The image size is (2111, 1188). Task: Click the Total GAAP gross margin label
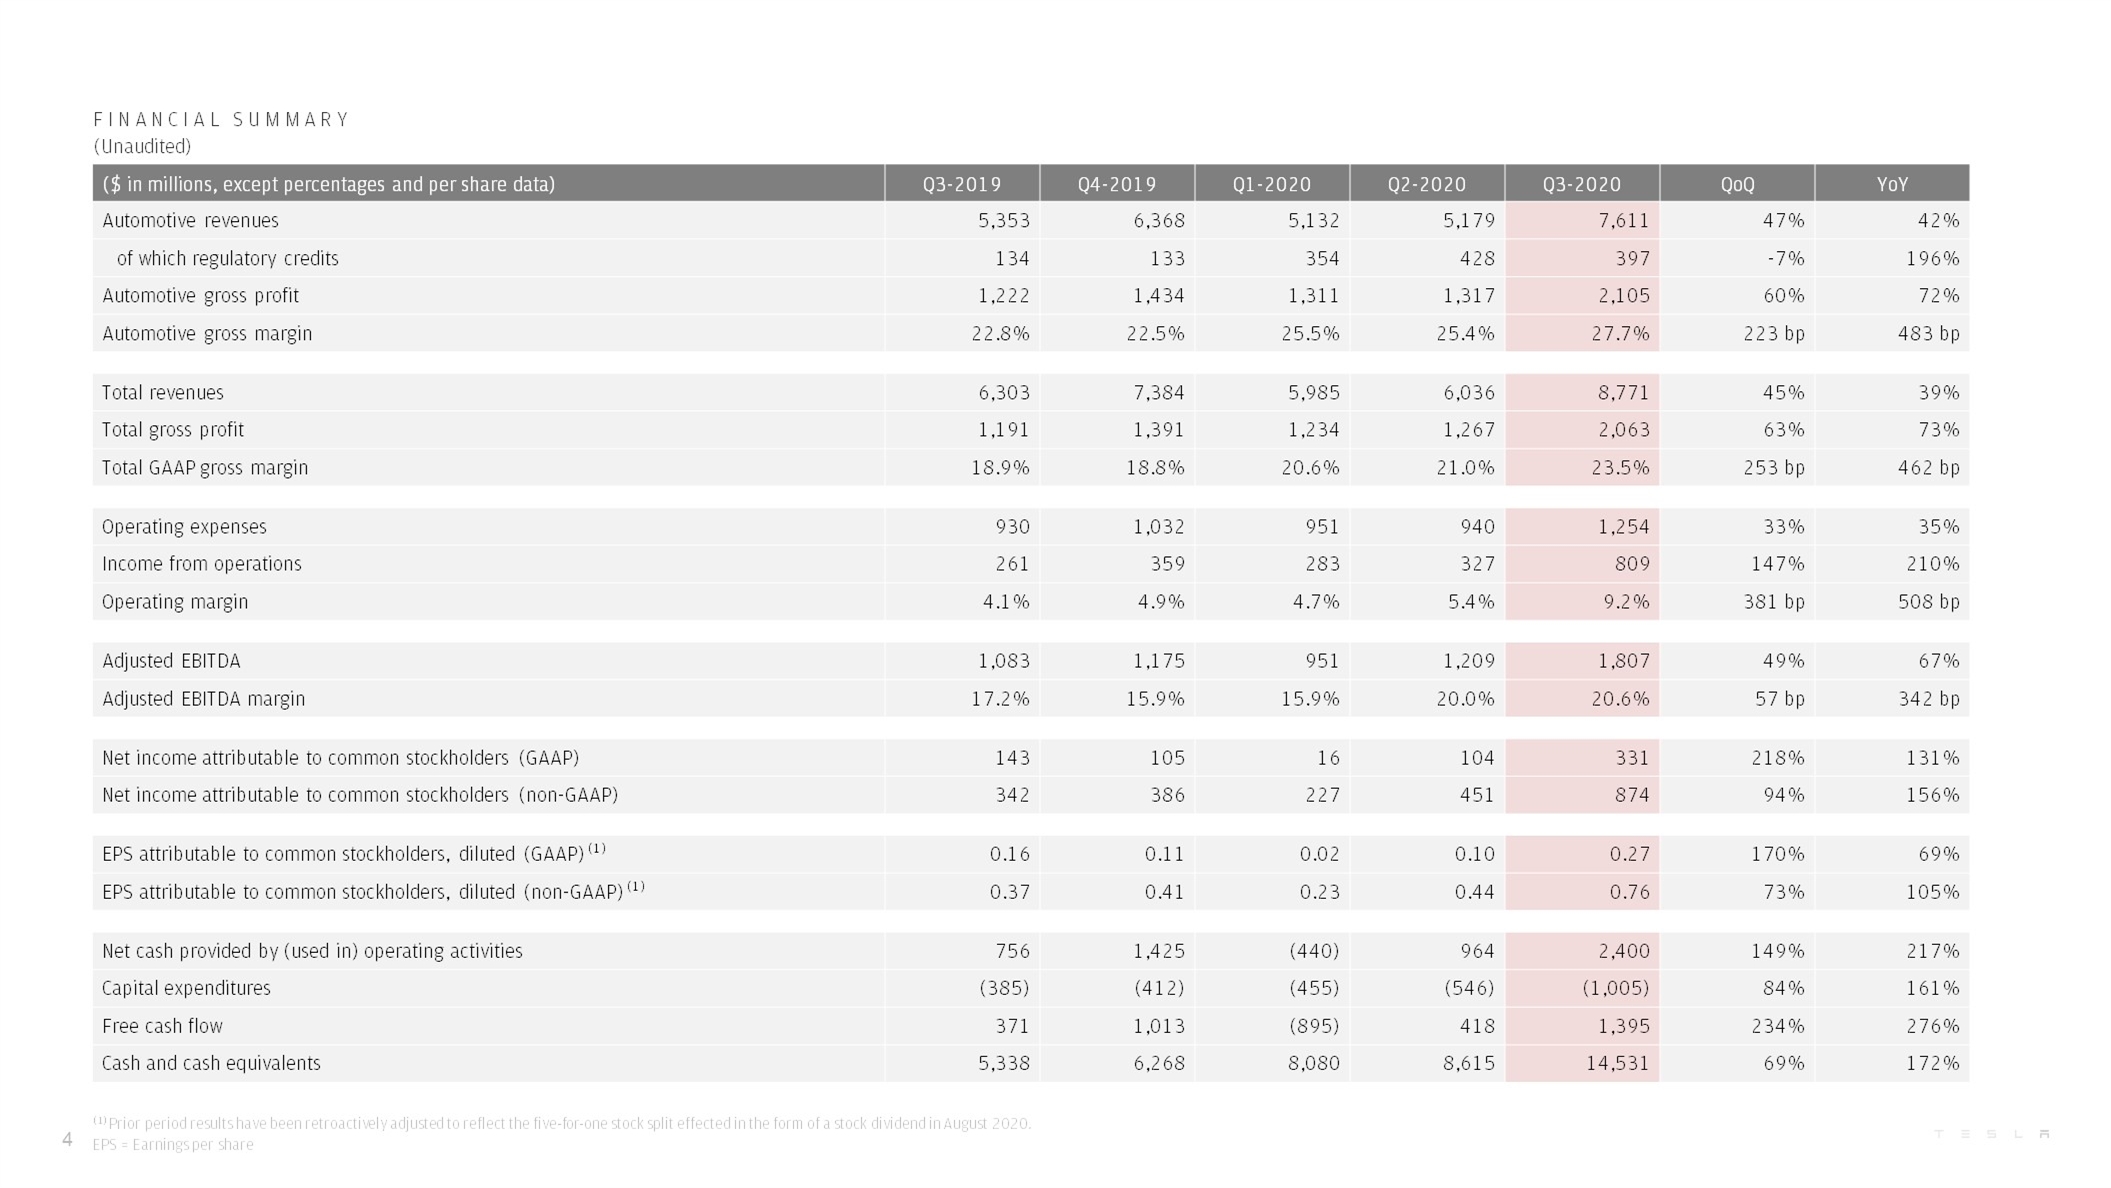(205, 467)
